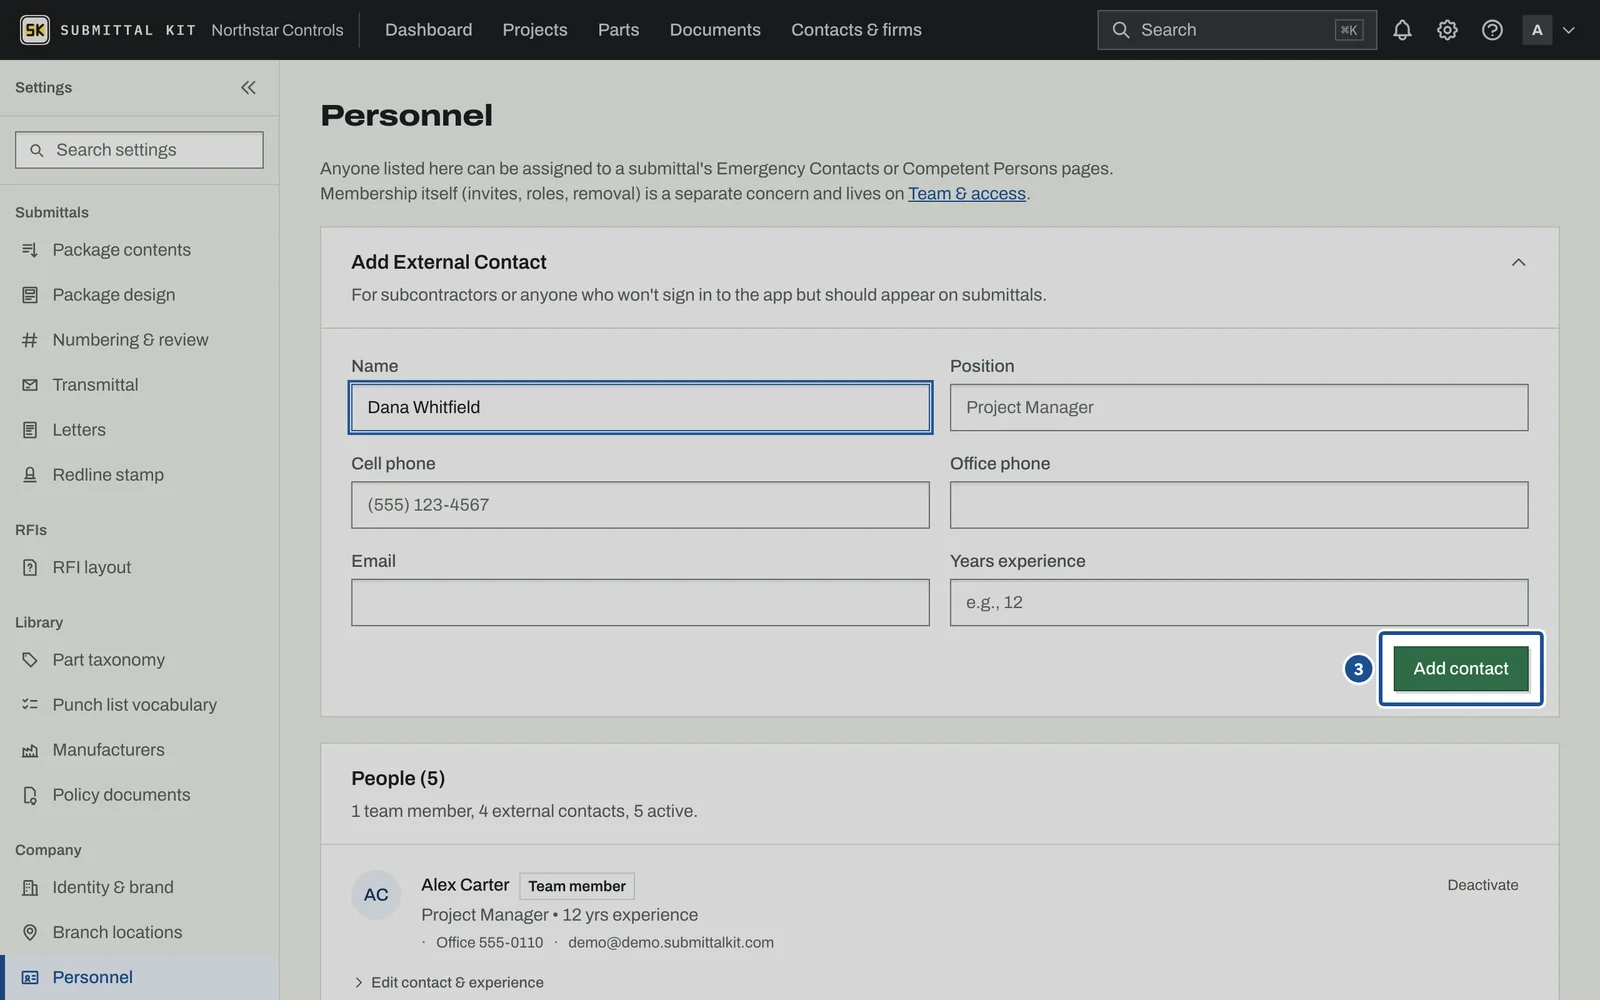Open Identity & brand settings

click(x=139, y=887)
